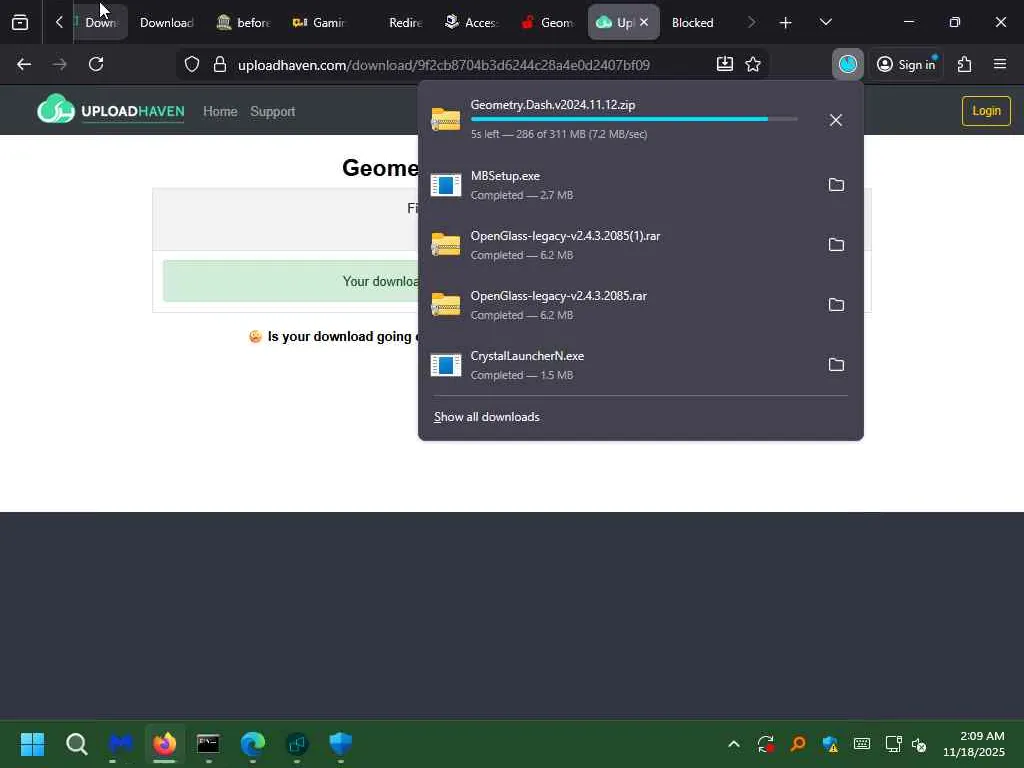The height and width of the screenshot is (768, 1024).
Task: Open Firefox View workspace icon
Action: [20, 23]
